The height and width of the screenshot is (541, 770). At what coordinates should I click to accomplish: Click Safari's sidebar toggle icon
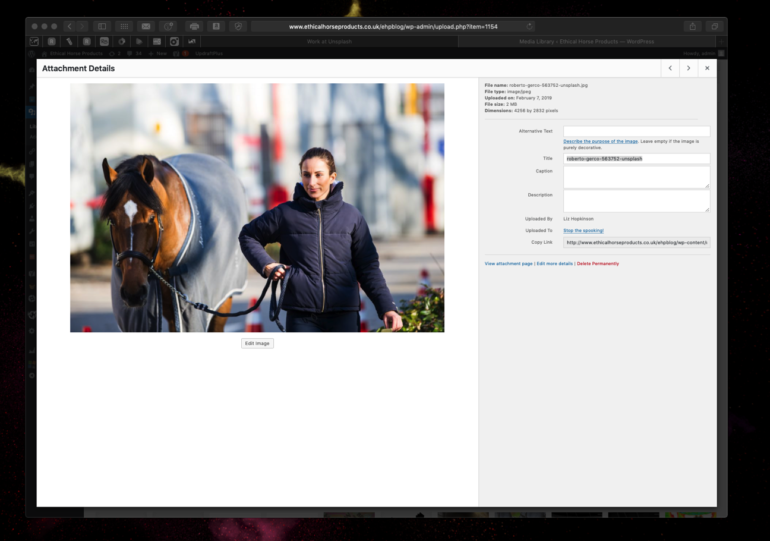[101, 26]
